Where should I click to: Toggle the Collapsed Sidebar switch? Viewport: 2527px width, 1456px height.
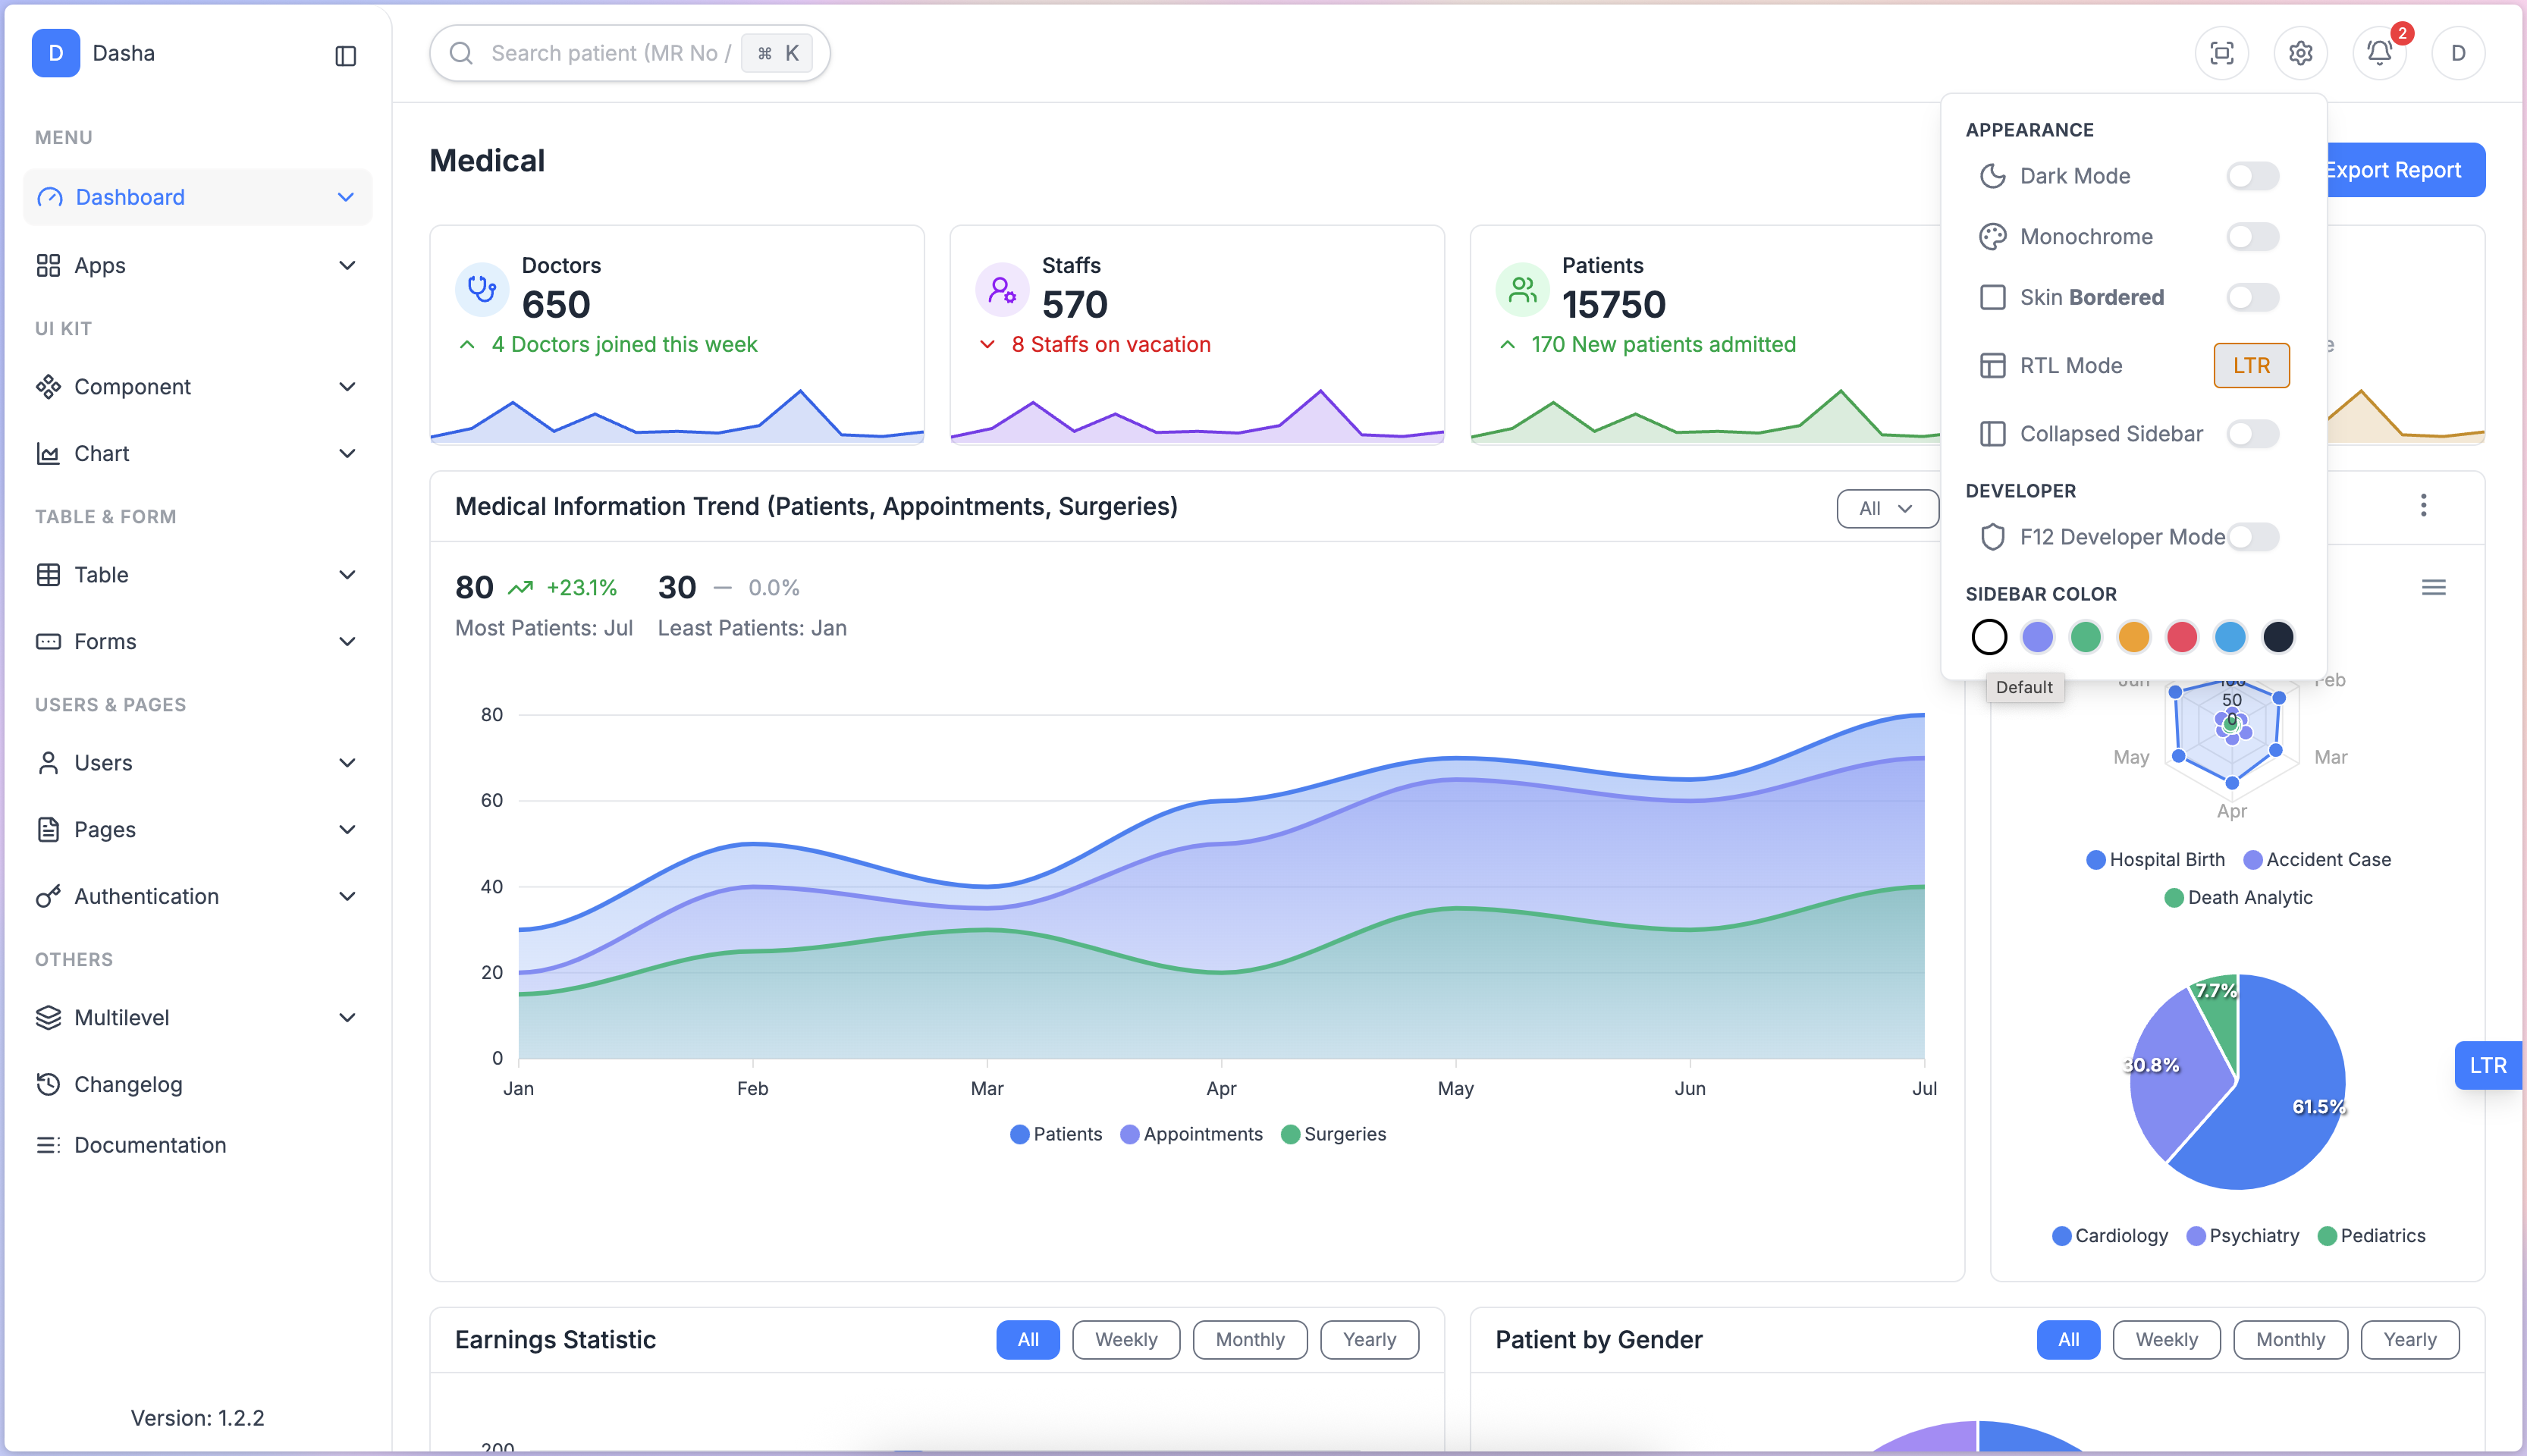(x=2252, y=434)
